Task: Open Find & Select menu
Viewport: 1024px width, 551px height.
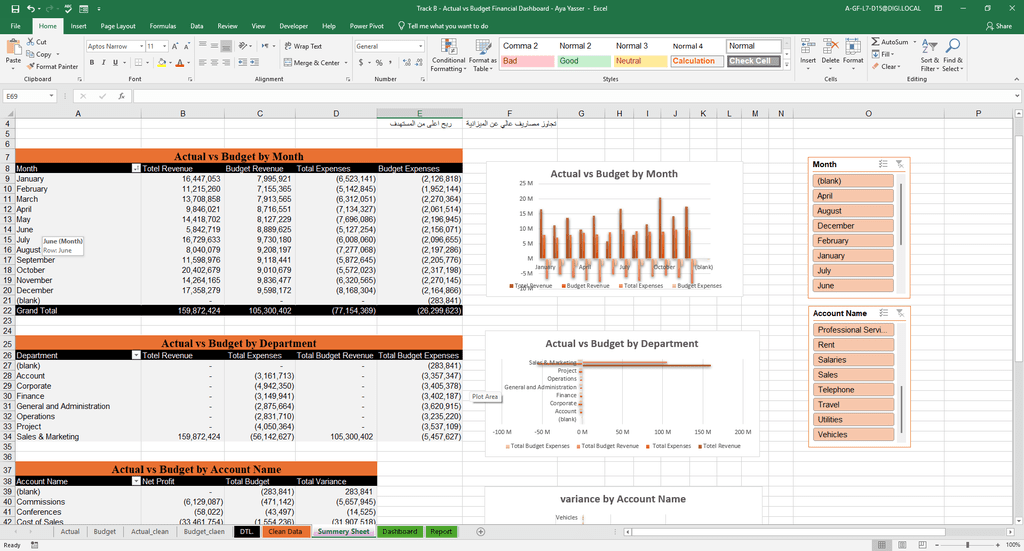Action: 952,55
